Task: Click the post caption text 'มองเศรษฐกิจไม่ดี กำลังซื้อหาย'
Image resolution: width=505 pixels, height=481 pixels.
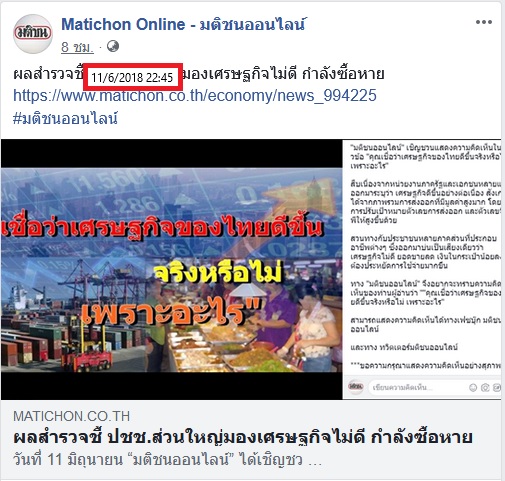Action: tap(284, 74)
